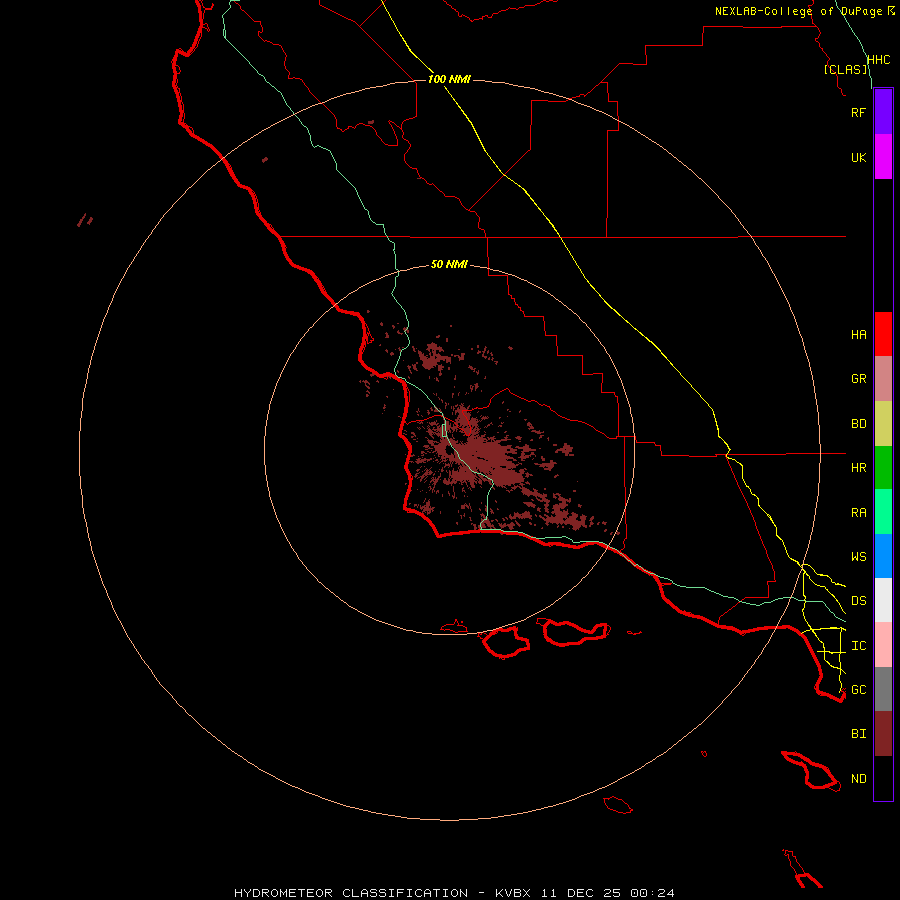Click the [CLAS] legend heading
900x900 pixels.
click(x=846, y=69)
